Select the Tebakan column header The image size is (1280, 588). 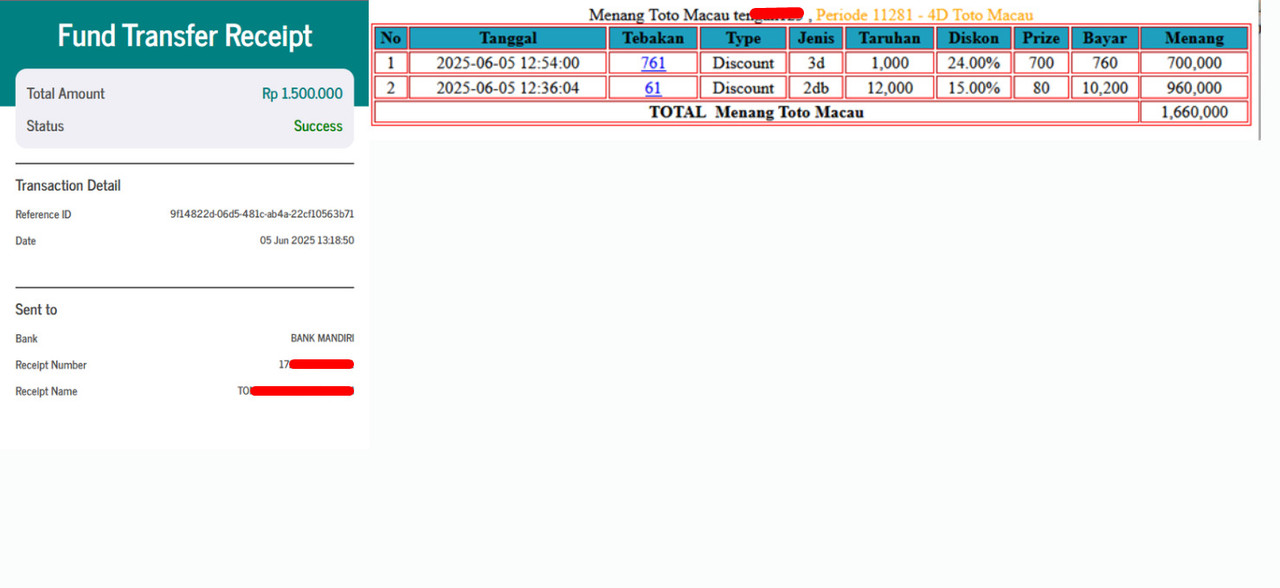tap(653, 38)
